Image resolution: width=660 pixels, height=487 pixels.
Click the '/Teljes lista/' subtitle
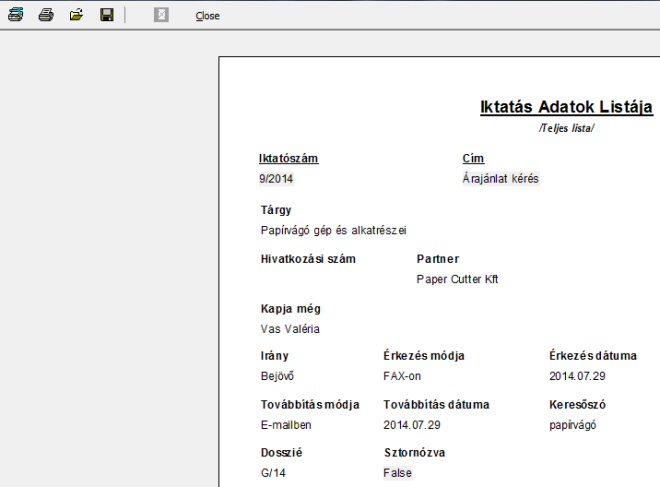(x=566, y=128)
